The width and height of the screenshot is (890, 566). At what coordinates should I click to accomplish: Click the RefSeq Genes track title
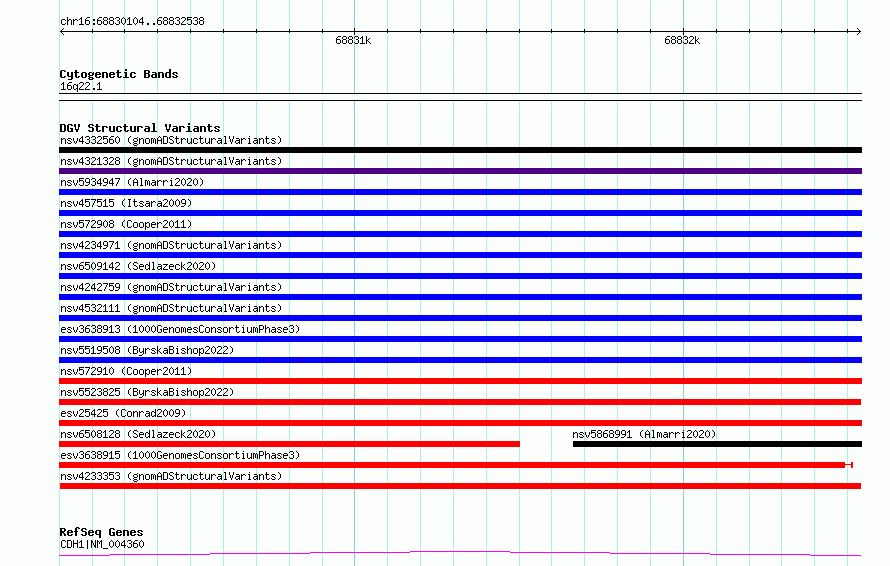click(101, 532)
